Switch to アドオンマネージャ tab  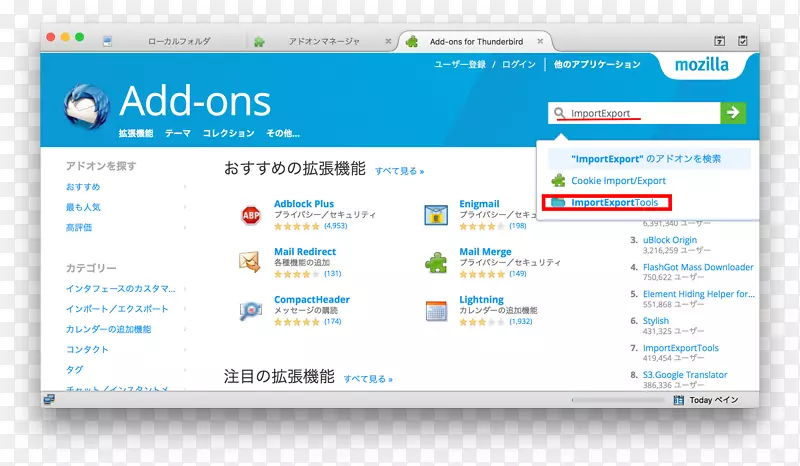click(324, 41)
